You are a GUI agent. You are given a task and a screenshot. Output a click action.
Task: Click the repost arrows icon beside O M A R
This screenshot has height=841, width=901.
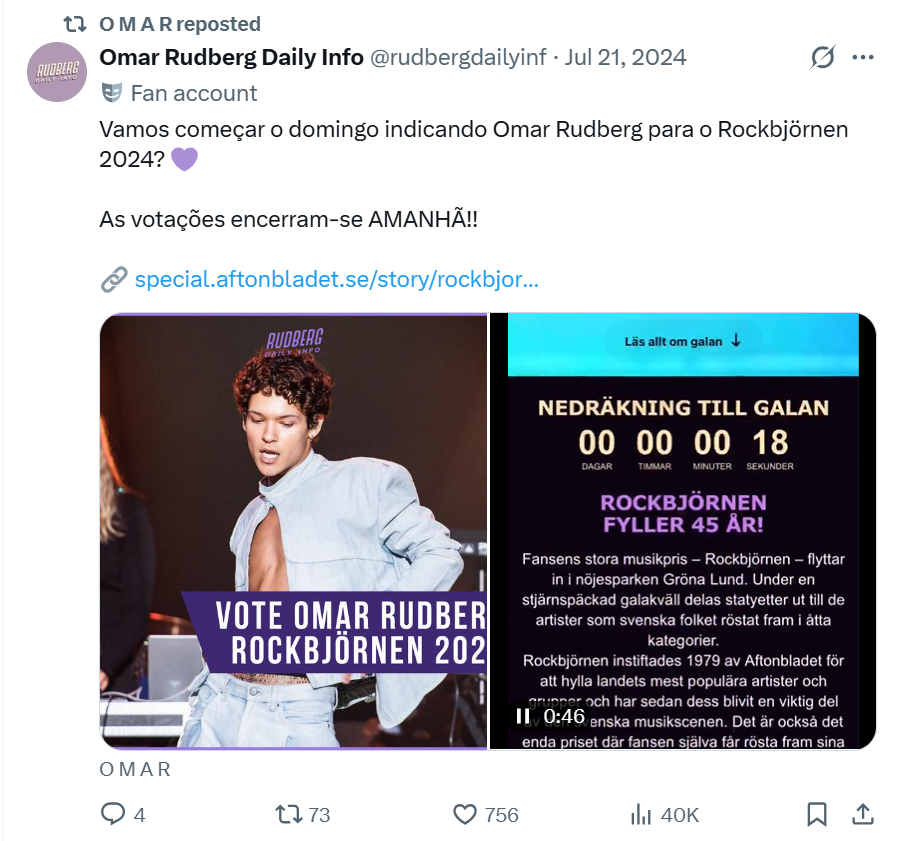(x=75, y=24)
